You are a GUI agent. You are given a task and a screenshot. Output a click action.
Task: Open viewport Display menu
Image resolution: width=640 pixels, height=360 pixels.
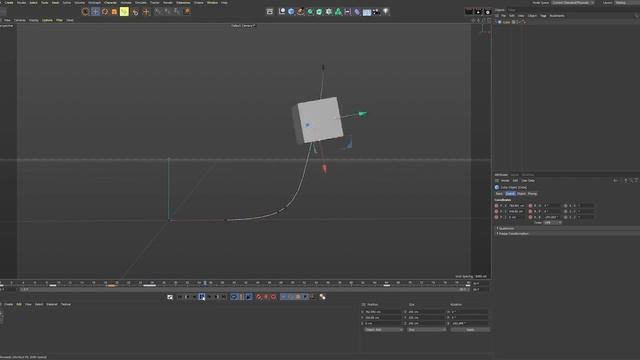[33, 20]
